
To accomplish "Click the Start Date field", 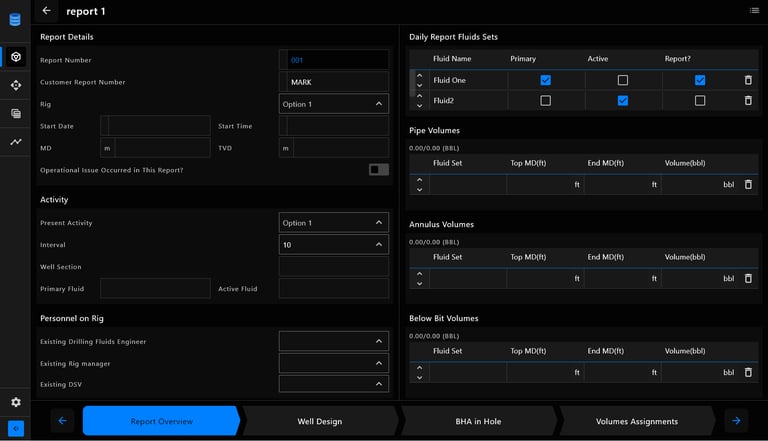I will click(x=155, y=126).
